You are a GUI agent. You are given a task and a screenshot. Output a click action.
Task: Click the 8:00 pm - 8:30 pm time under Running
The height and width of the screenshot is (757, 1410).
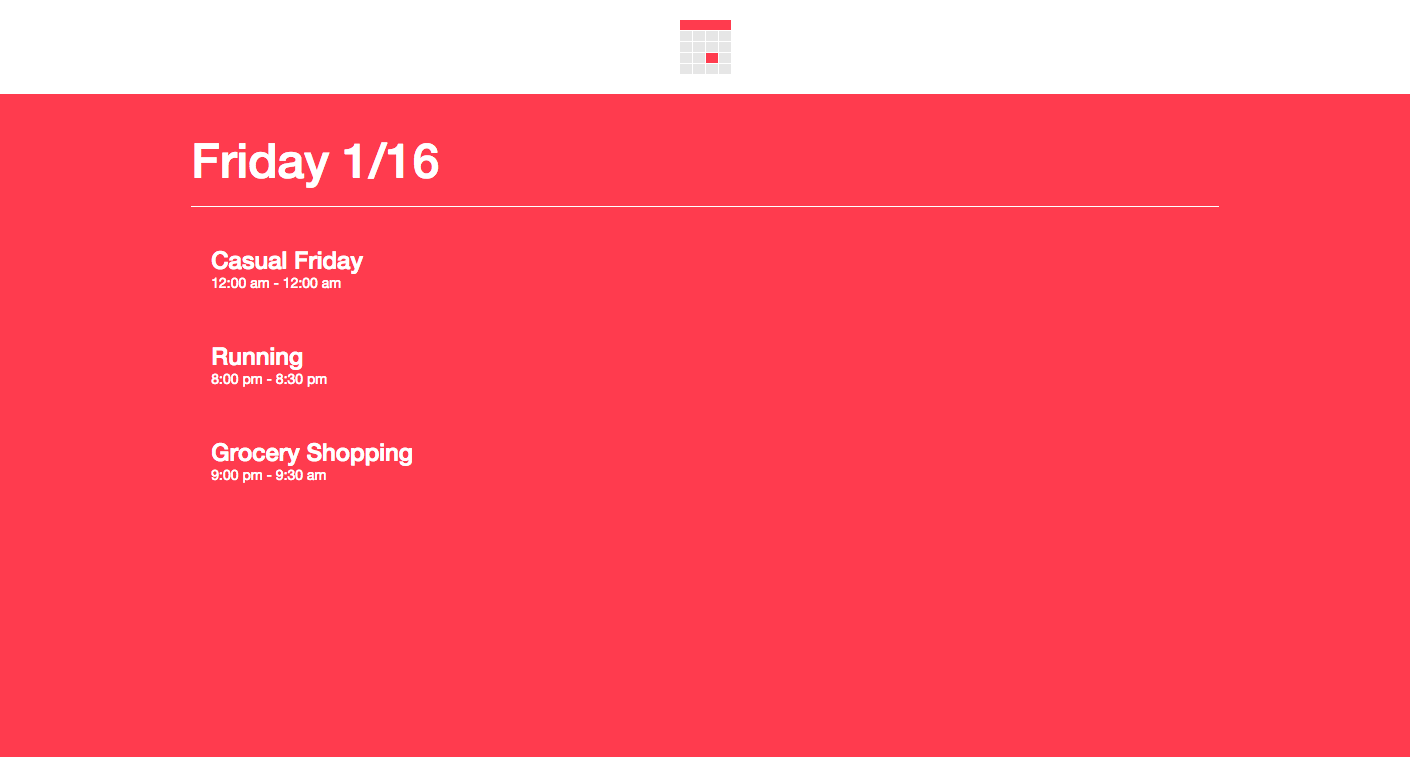[x=268, y=379]
